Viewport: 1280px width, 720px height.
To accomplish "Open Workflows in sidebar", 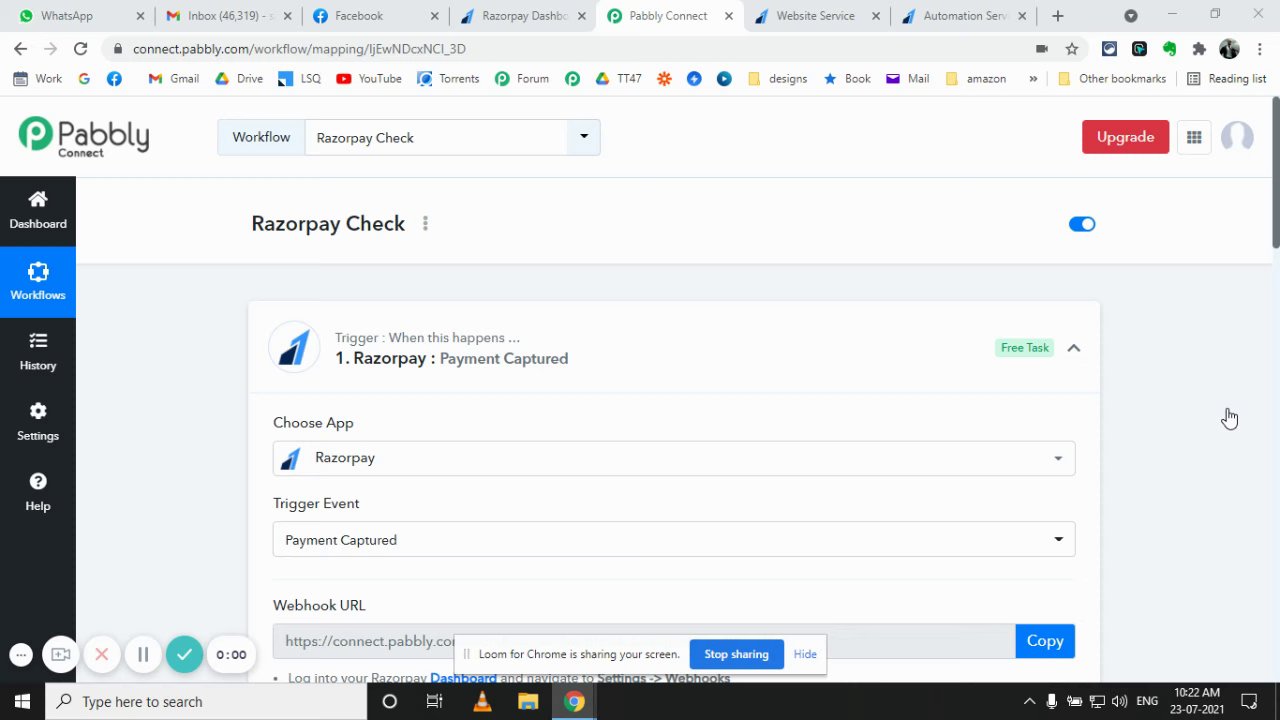I will [x=38, y=282].
